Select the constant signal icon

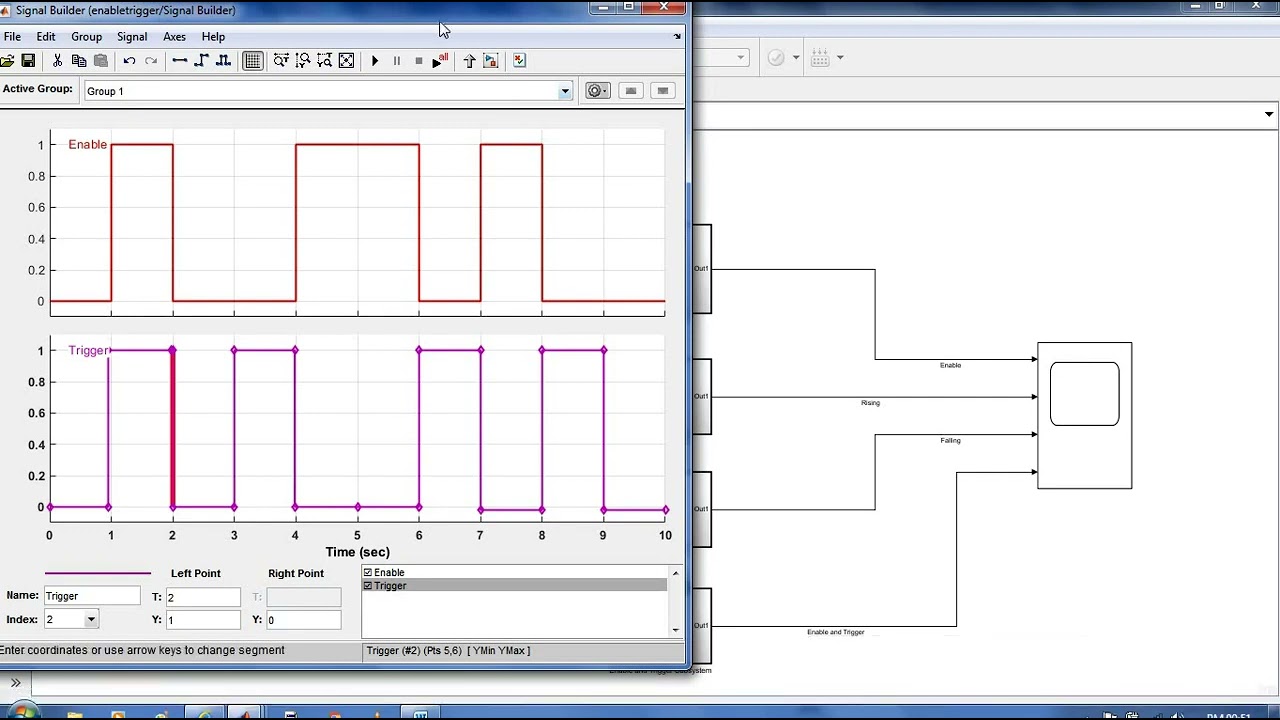[179, 61]
